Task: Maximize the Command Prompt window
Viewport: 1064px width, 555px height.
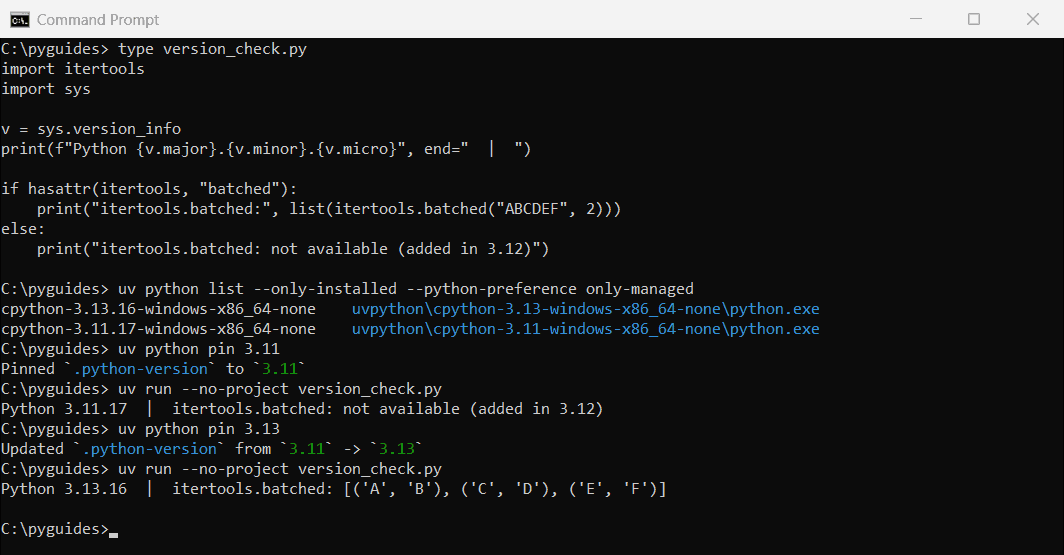Action: (x=974, y=19)
